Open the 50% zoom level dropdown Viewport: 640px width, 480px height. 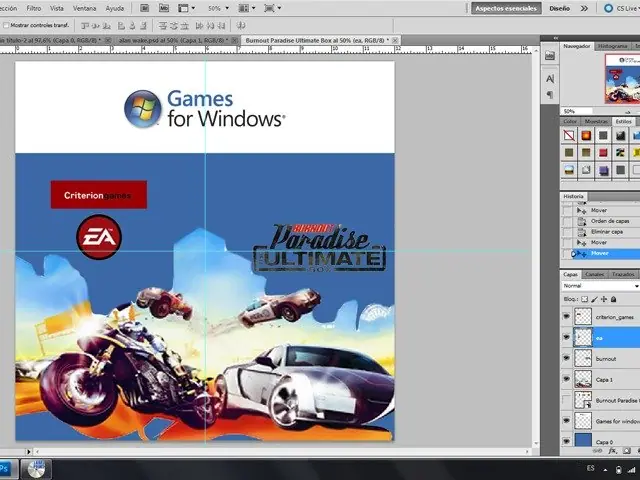point(218,8)
